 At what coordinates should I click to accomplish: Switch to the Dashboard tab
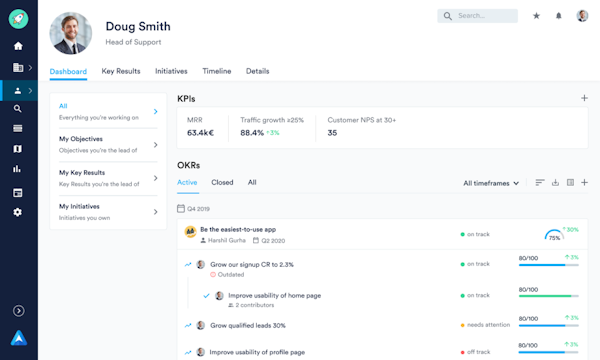(x=68, y=72)
